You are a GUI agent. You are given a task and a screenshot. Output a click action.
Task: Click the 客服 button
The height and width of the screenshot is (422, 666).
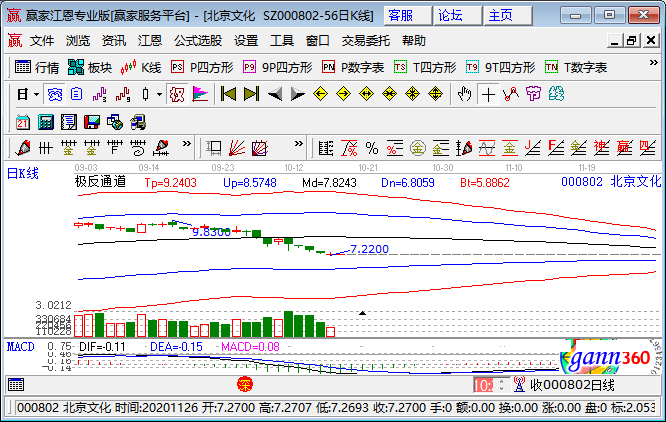(408, 16)
